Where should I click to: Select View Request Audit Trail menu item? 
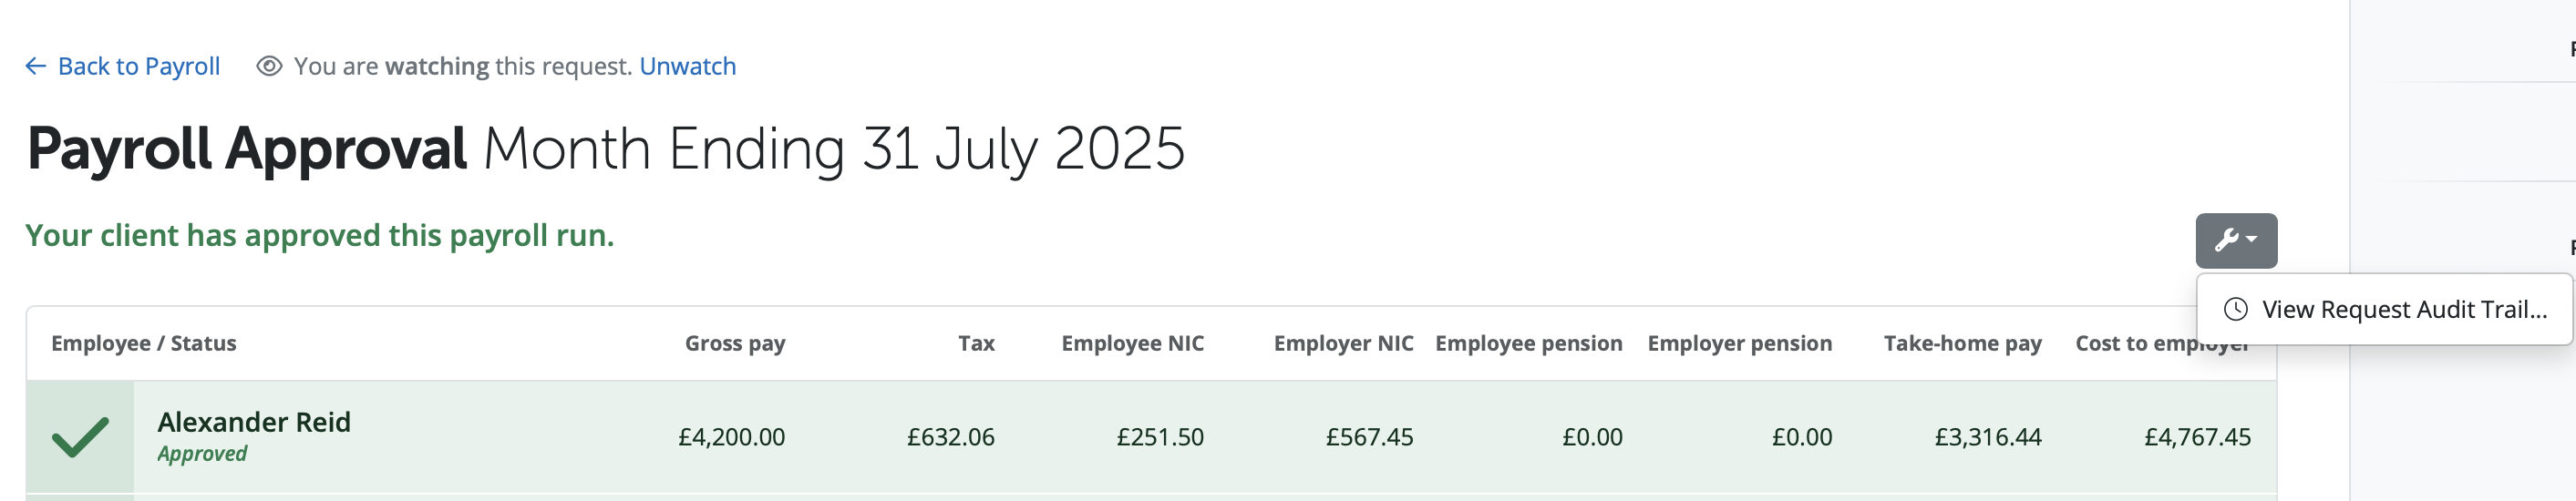point(2384,309)
